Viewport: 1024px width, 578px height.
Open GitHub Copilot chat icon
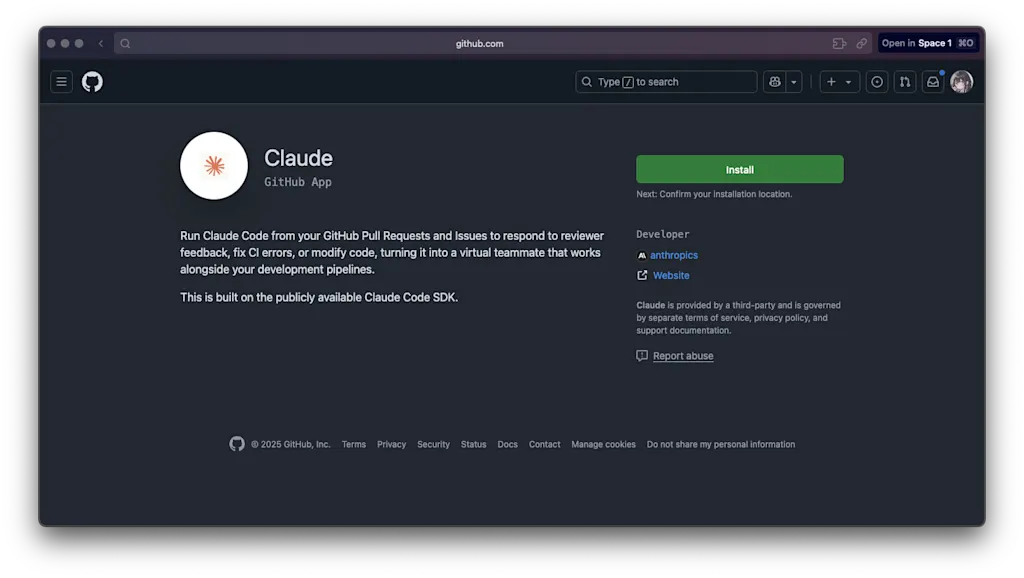pos(775,82)
